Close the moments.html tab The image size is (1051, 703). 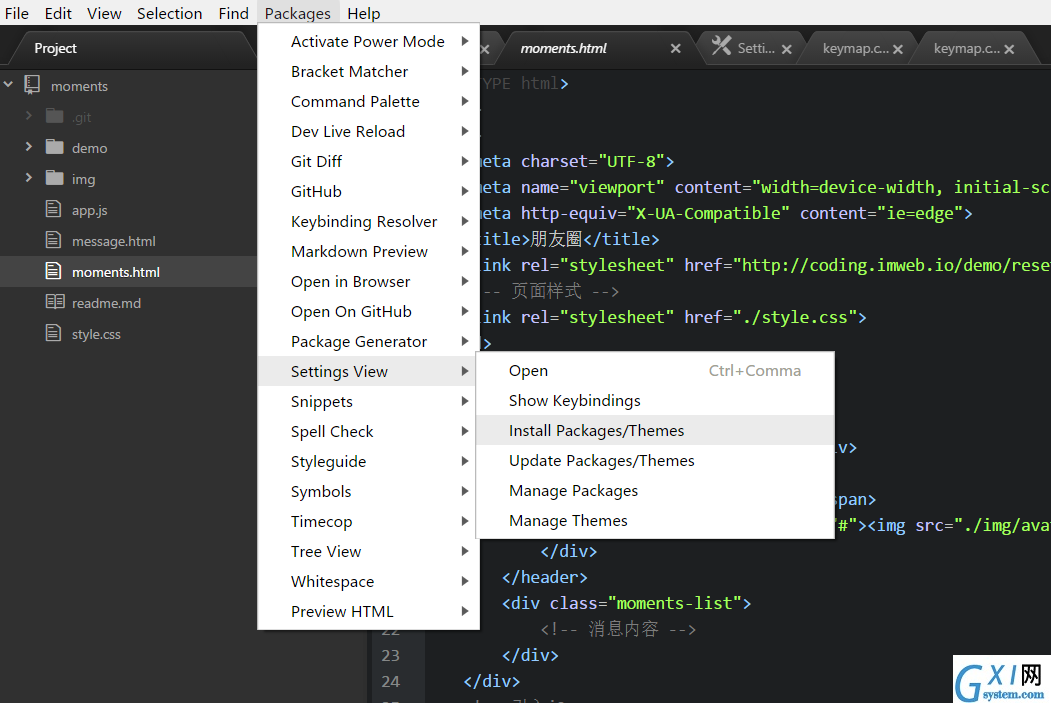[x=676, y=48]
